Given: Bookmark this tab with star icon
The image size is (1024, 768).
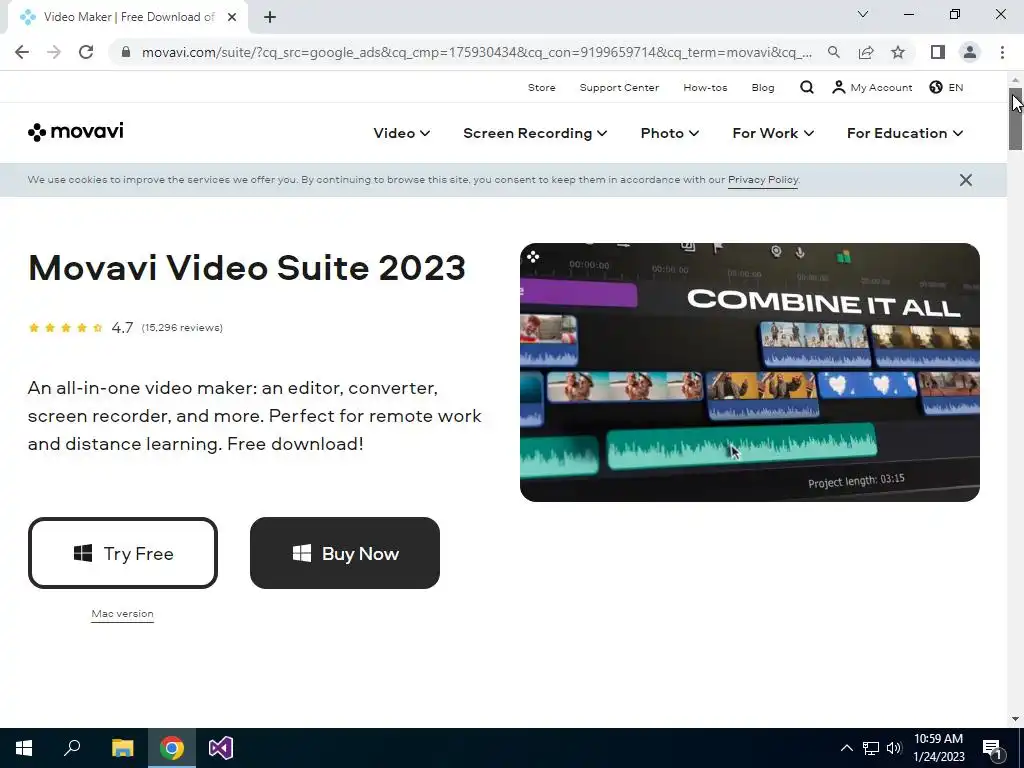Looking at the screenshot, I should [x=898, y=52].
